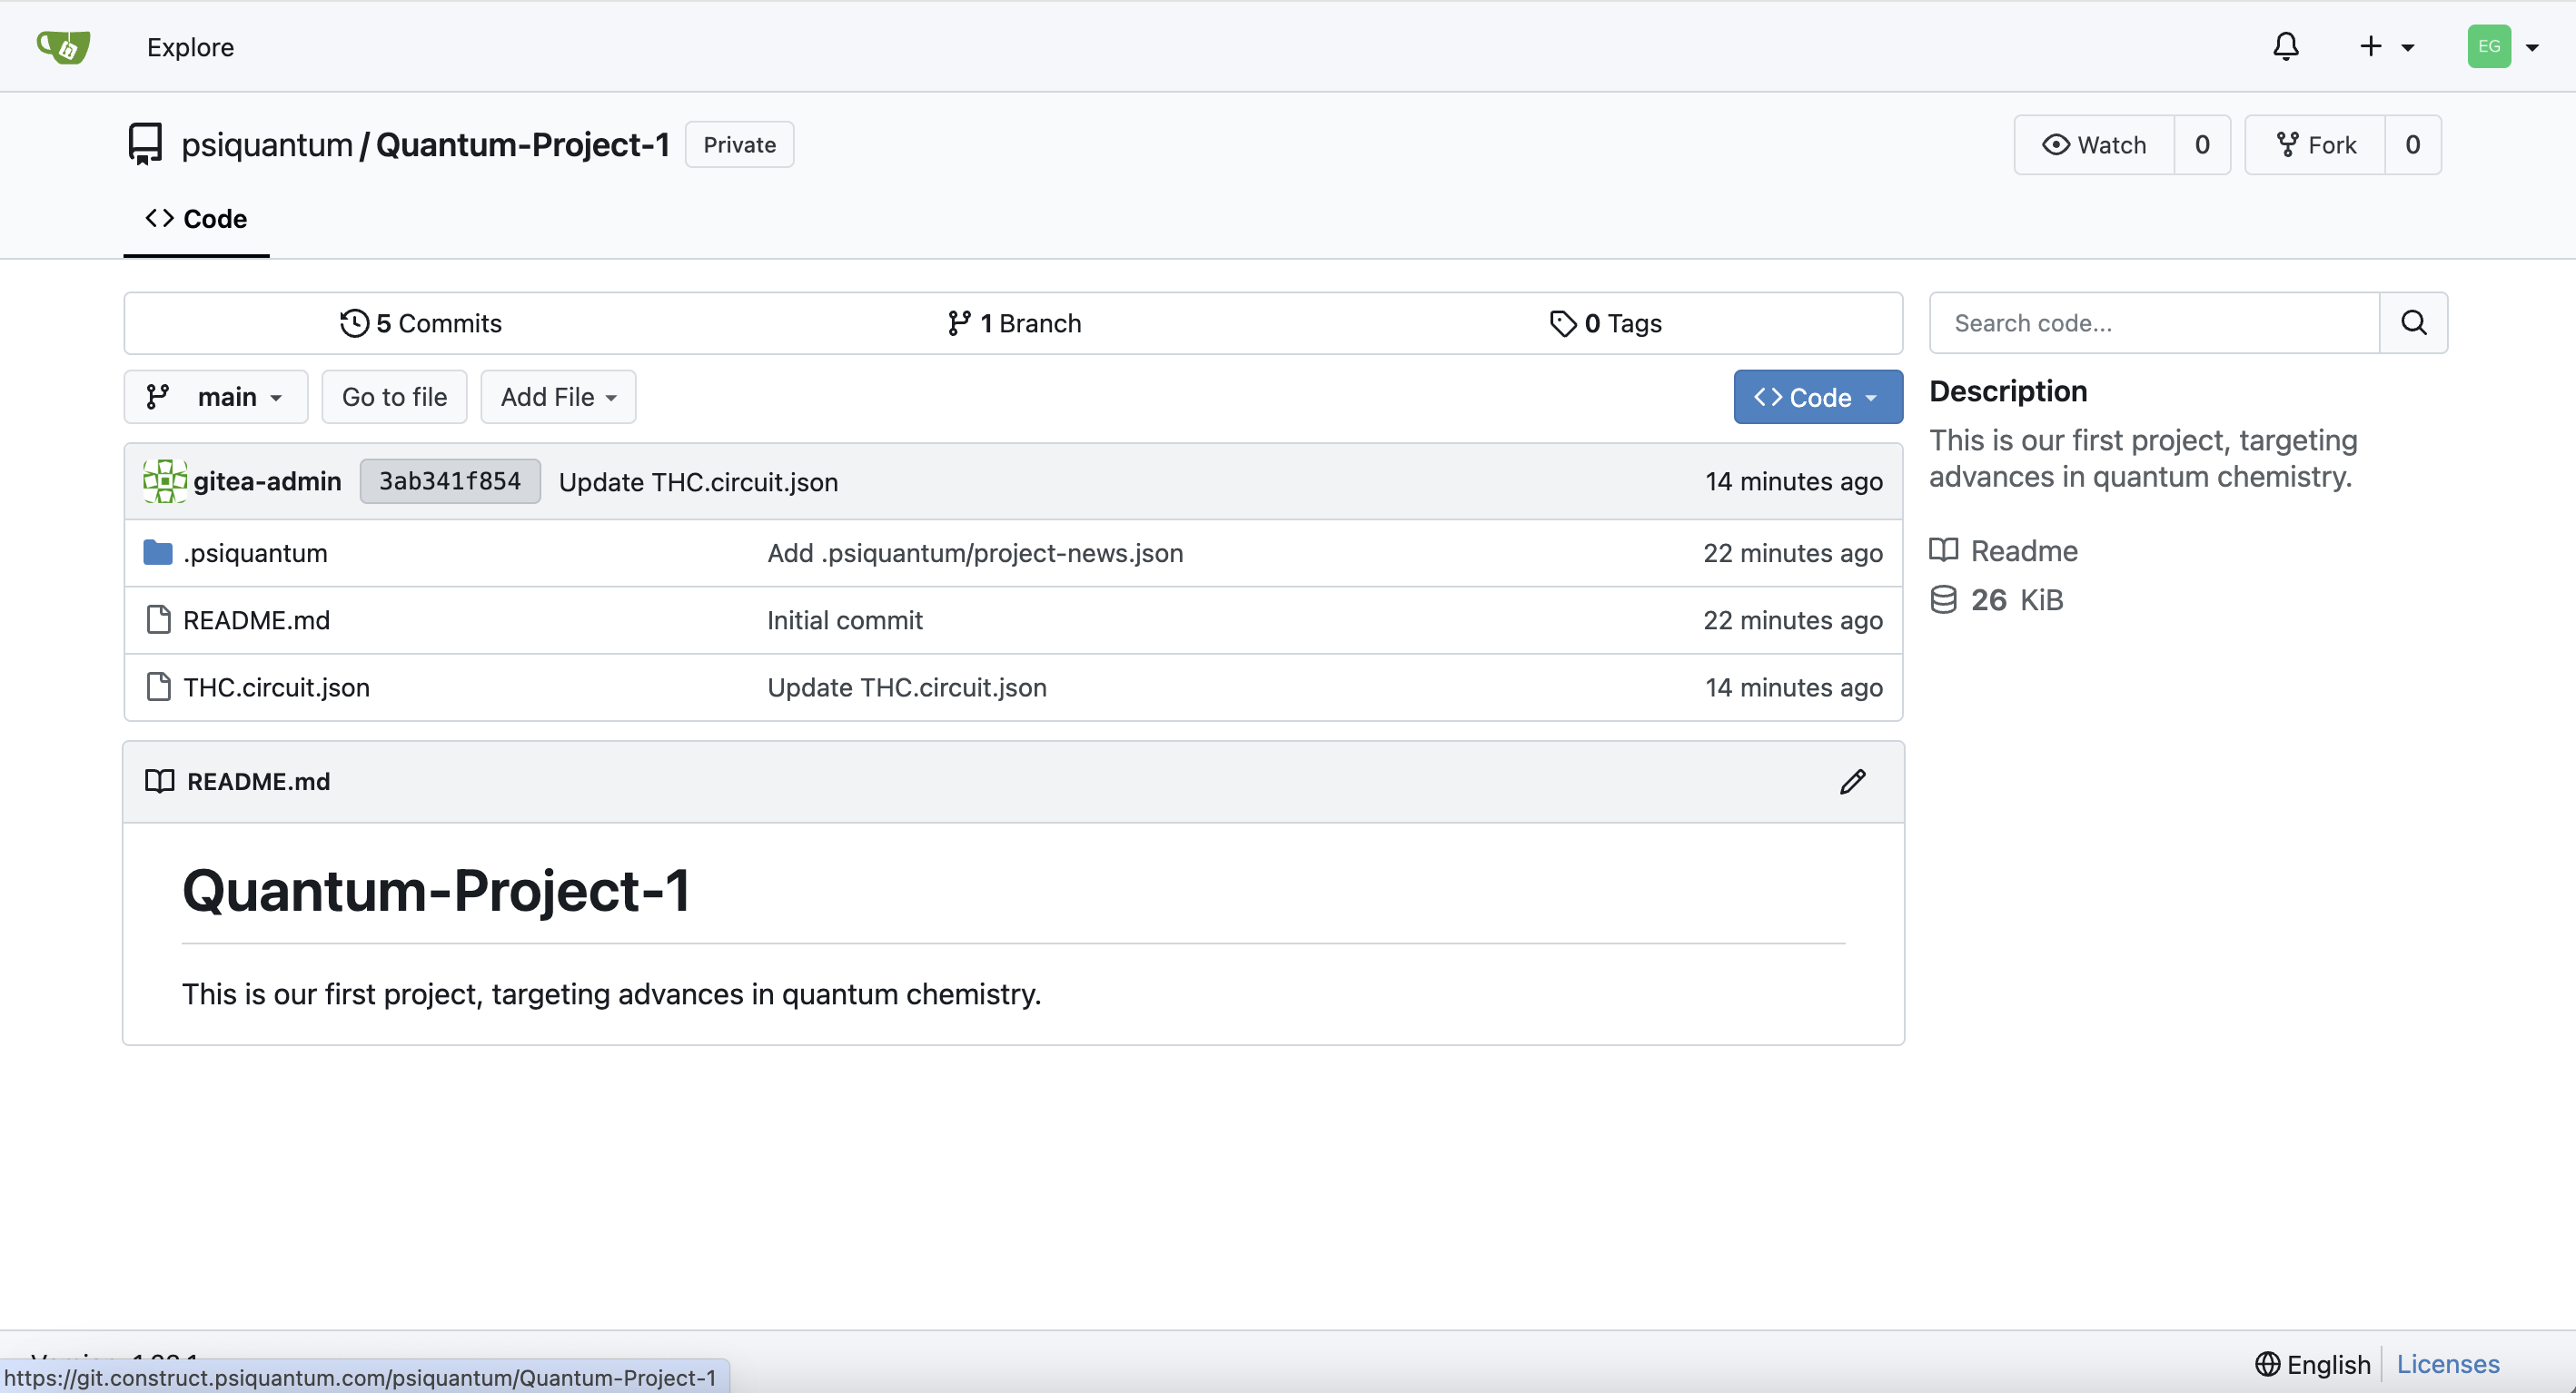Open latest commit message Update THC.circuit.json

(698, 481)
